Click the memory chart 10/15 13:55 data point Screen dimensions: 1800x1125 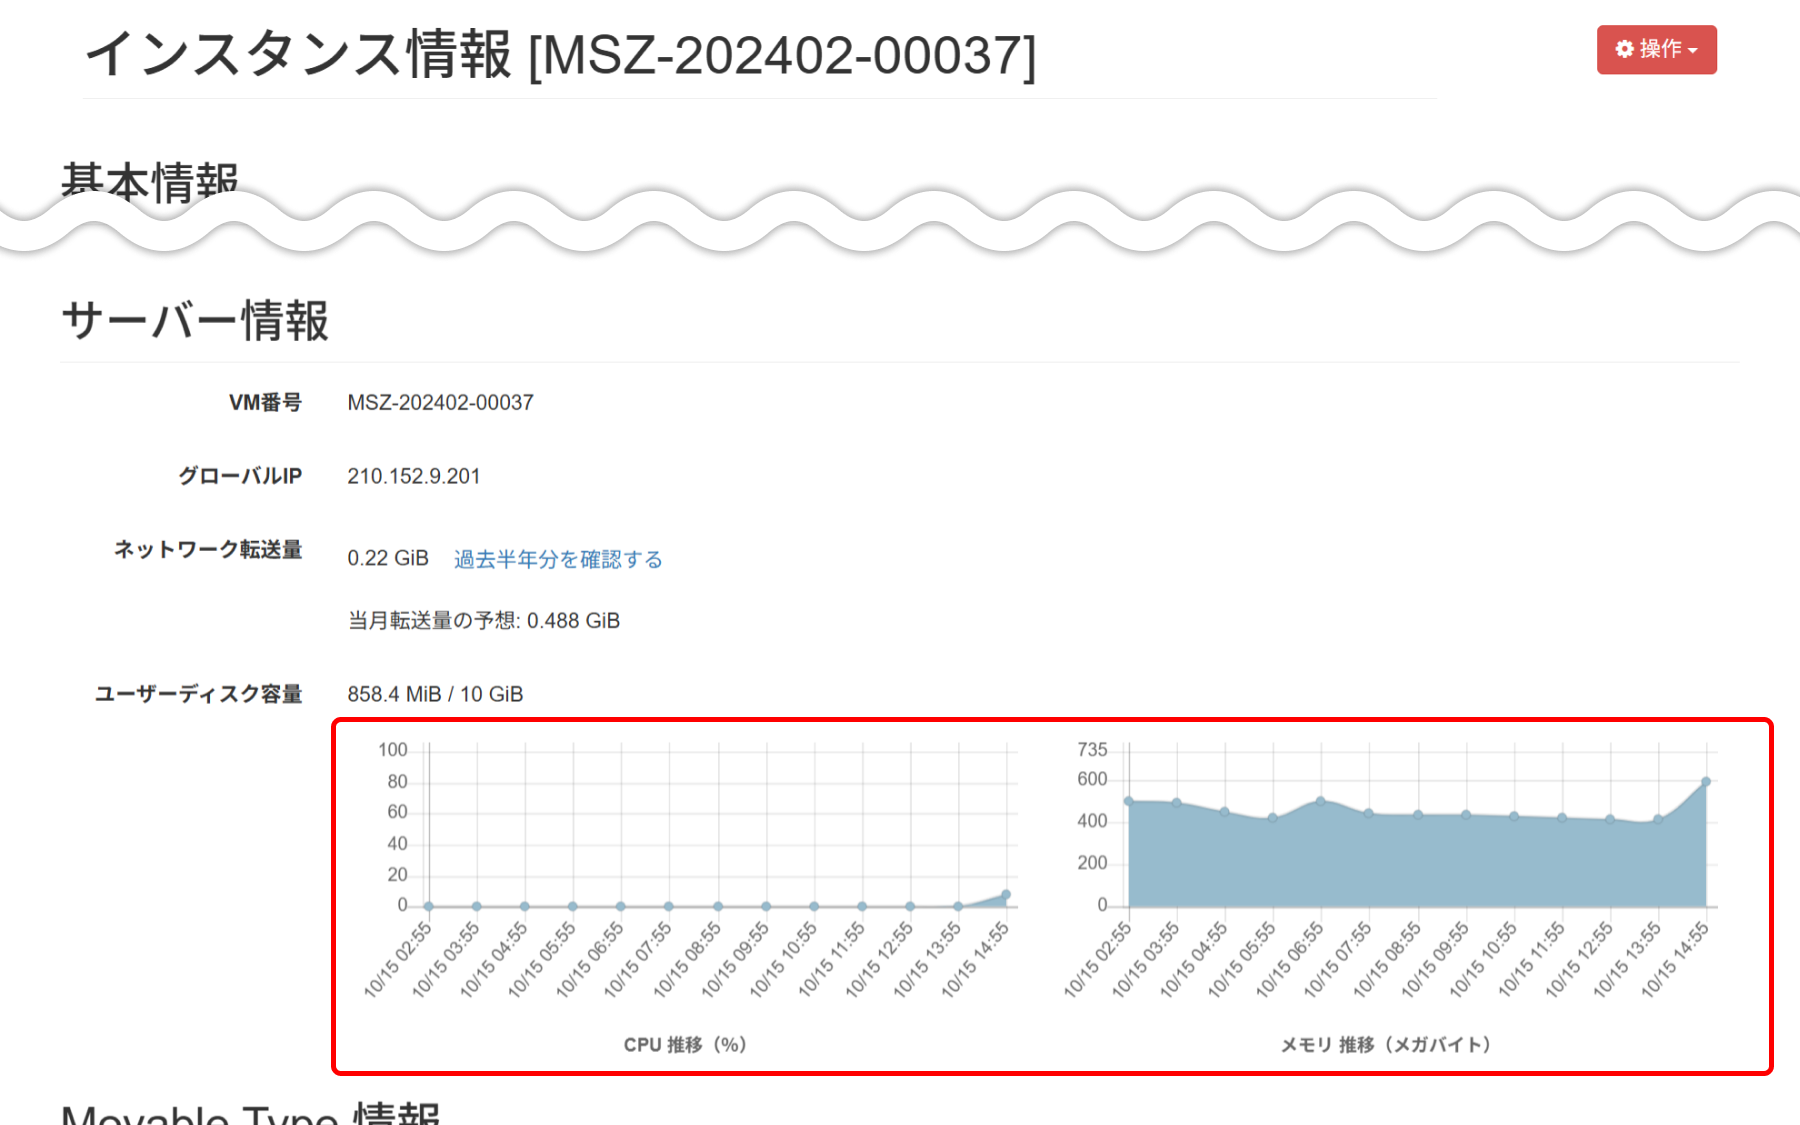1658,819
